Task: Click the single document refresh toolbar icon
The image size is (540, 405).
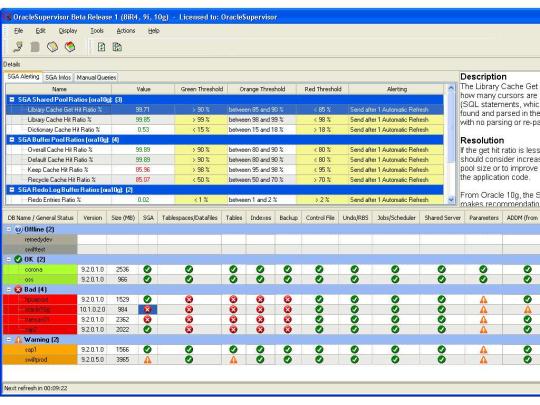Action: click(101, 47)
